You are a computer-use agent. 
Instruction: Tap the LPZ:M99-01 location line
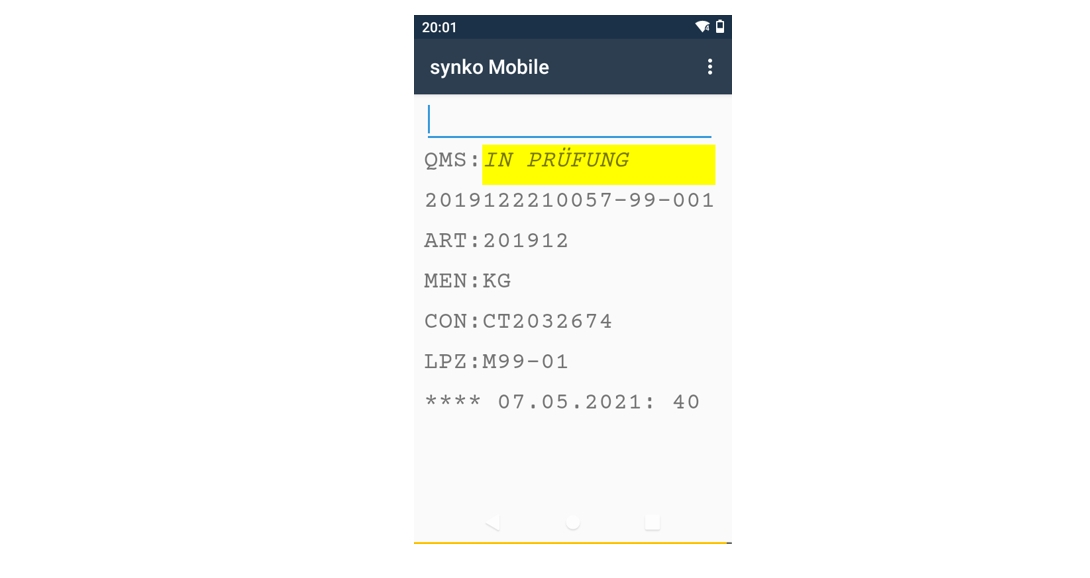click(496, 361)
